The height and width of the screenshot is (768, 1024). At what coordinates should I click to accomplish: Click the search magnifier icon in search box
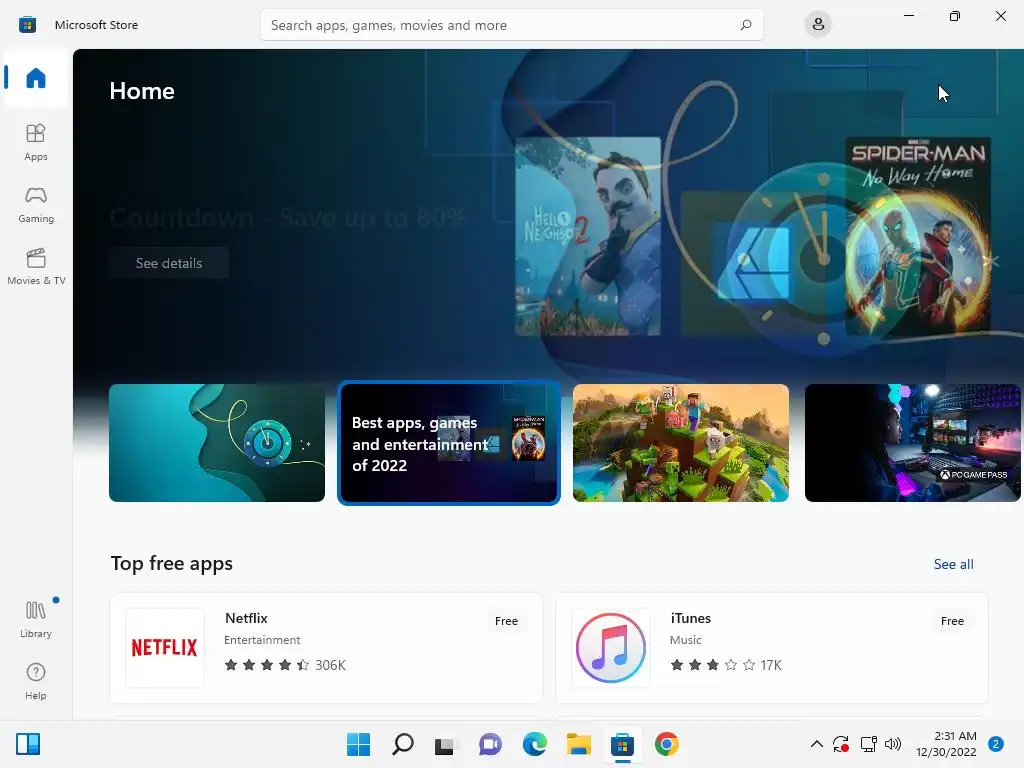746,25
